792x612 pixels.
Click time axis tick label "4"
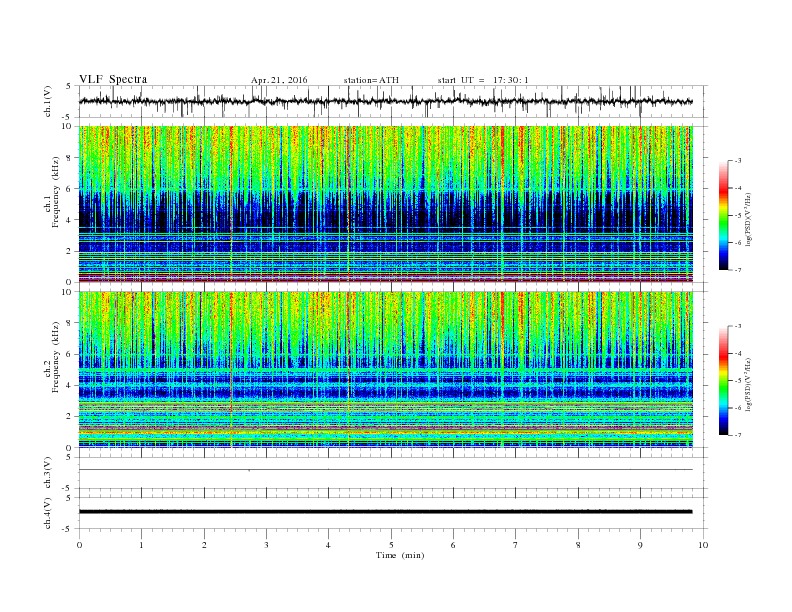click(329, 545)
